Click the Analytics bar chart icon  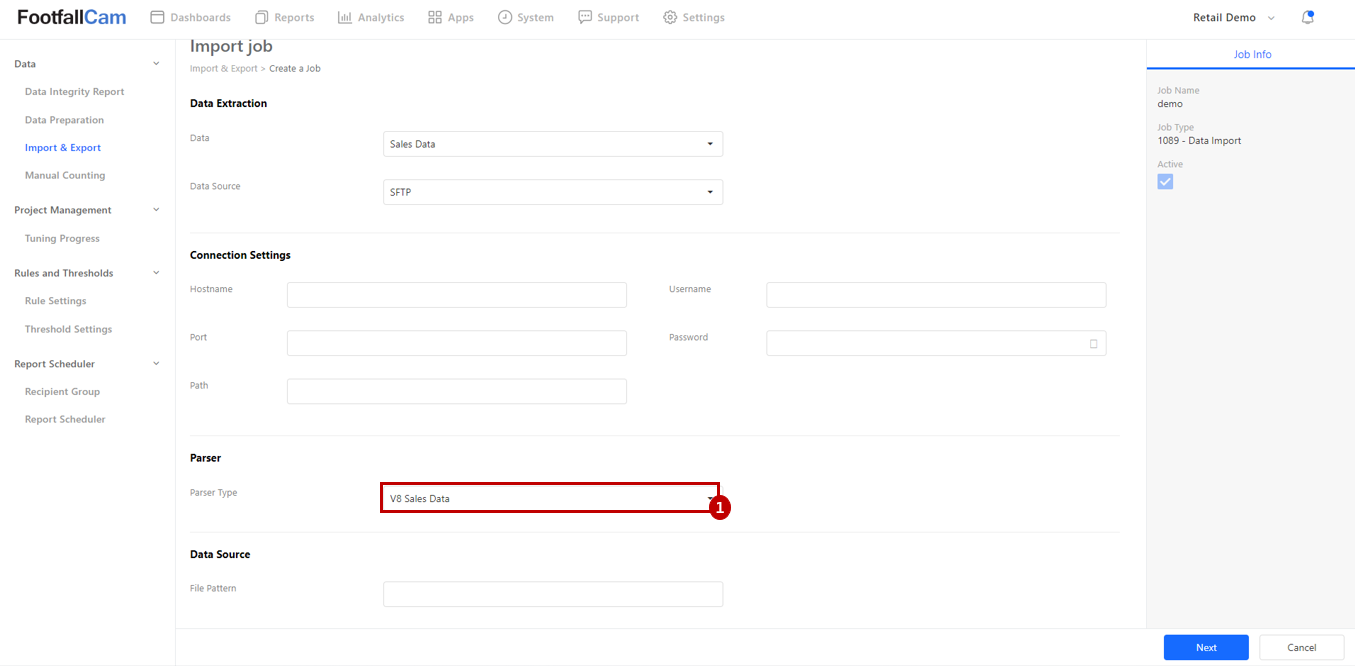(345, 17)
